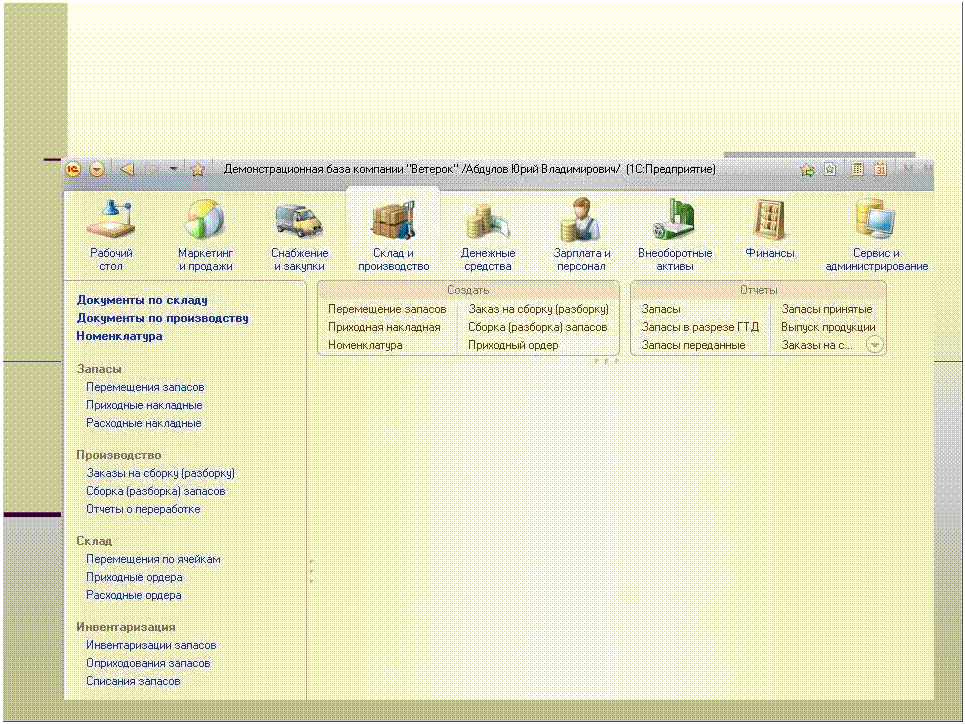Open the main menu round dropdown button
The height and width of the screenshot is (724, 965).
pyautogui.click(x=97, y=169)
